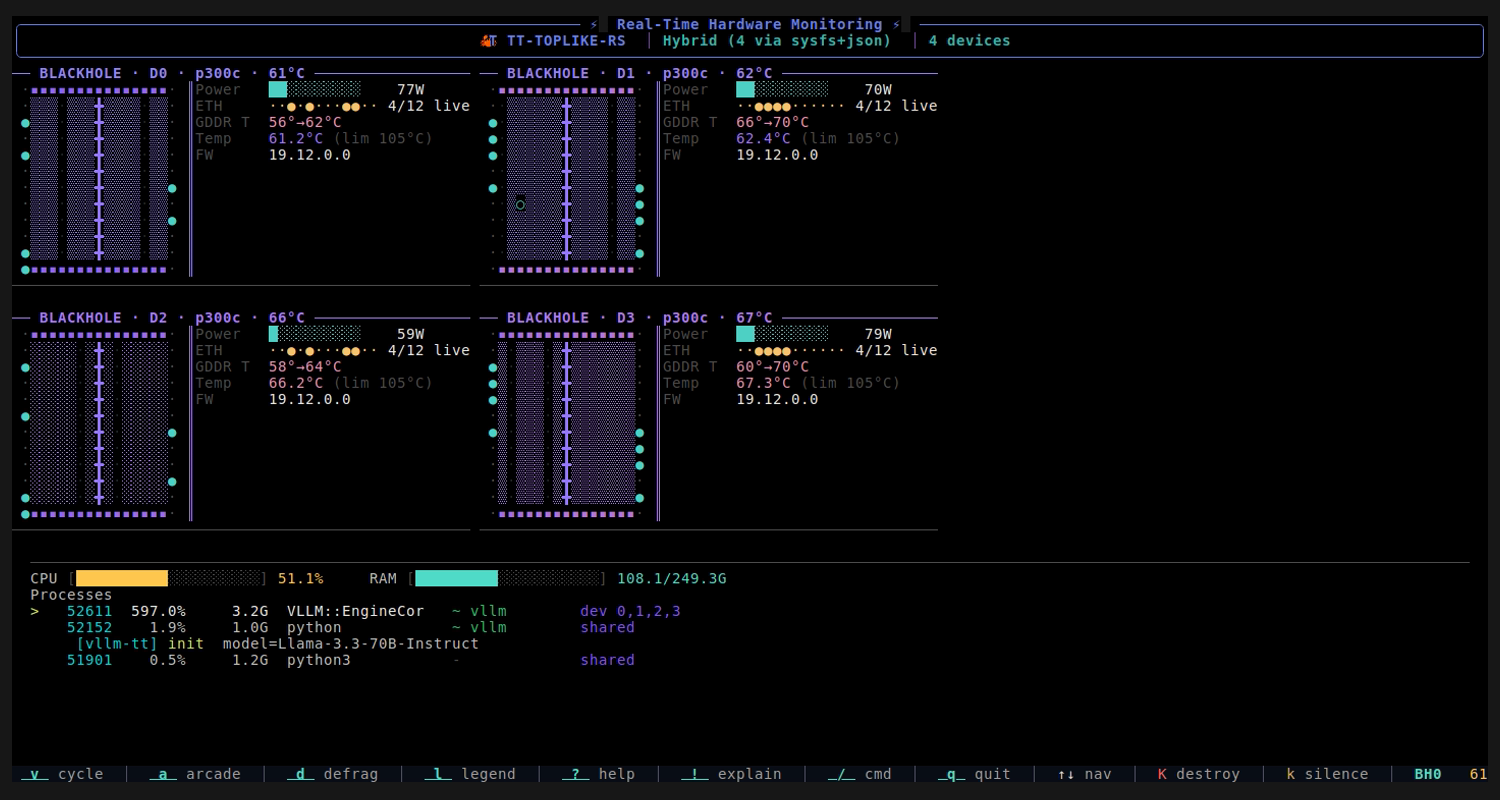Viewport: 1500px width, 800px height.
Task: Click the D1 chip grid visualization
Action: click(x=567, y=179)
